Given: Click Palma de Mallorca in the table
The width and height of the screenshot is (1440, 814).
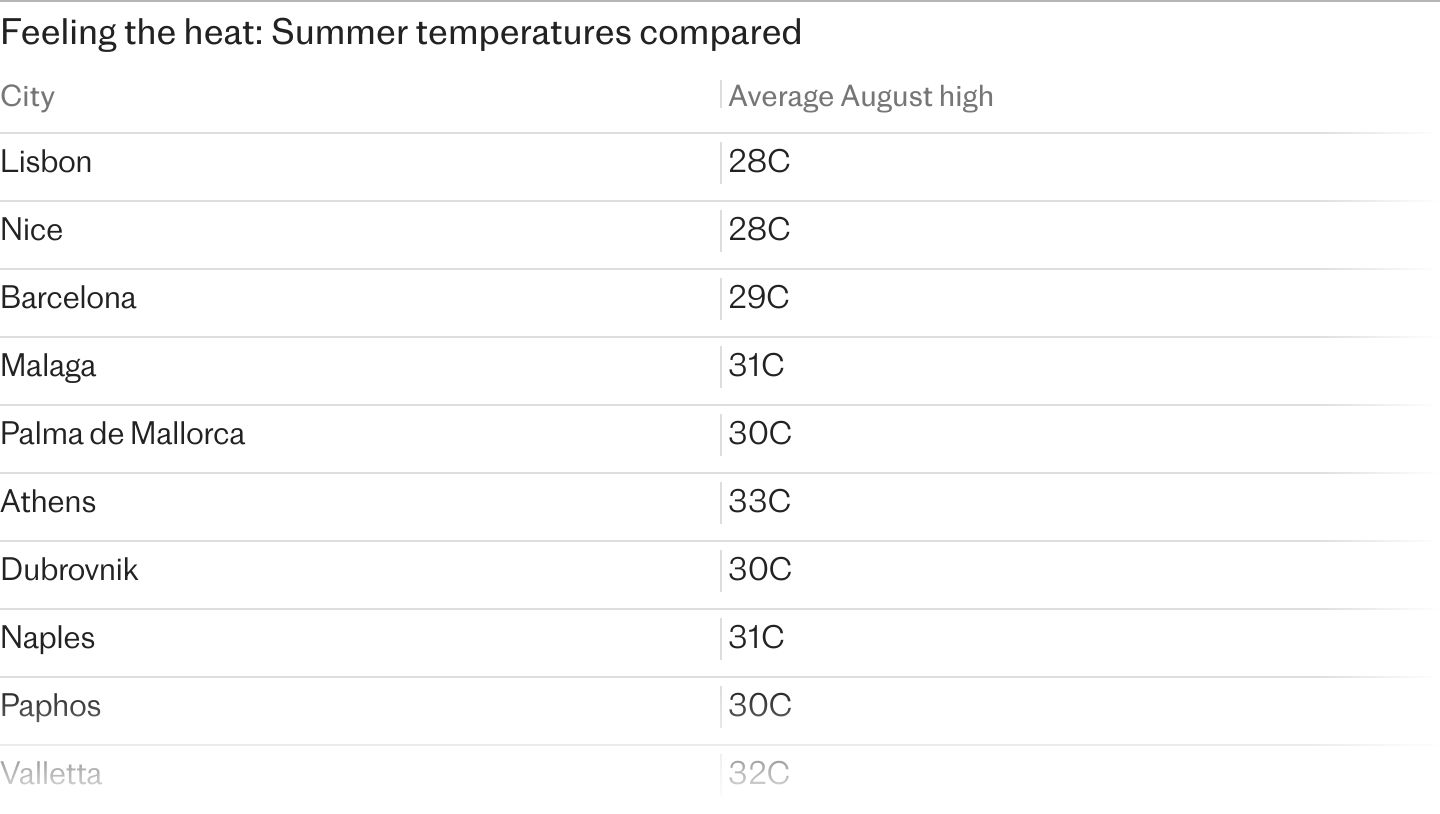Looking at the screenshot, I should pyautogui.click(x=122, y=434).
